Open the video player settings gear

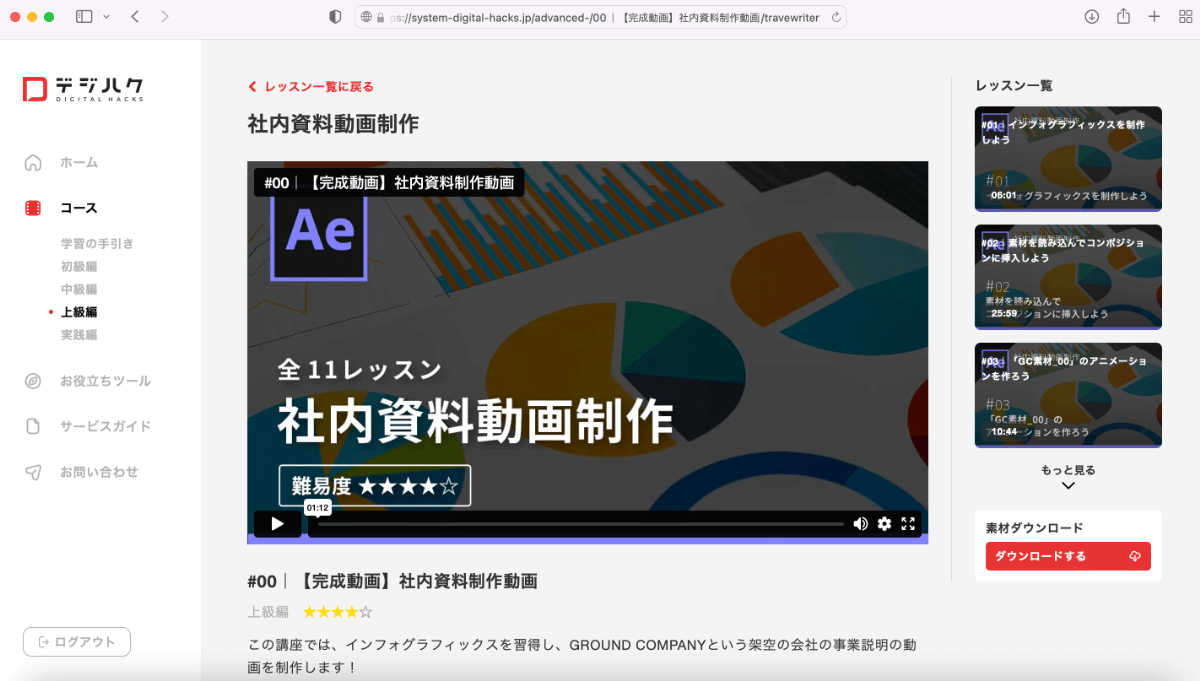coord(884,523)
